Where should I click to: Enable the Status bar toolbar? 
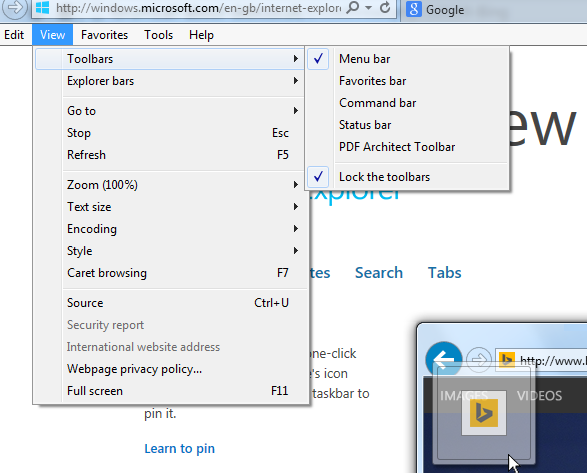(x=408, y=125)
